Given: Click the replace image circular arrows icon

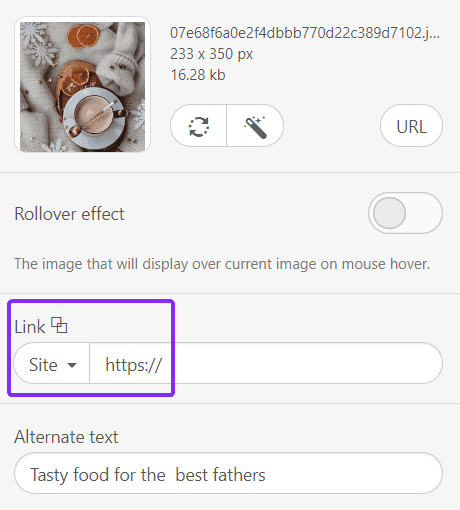Looking at the screenshot, I should click(199, 127).
